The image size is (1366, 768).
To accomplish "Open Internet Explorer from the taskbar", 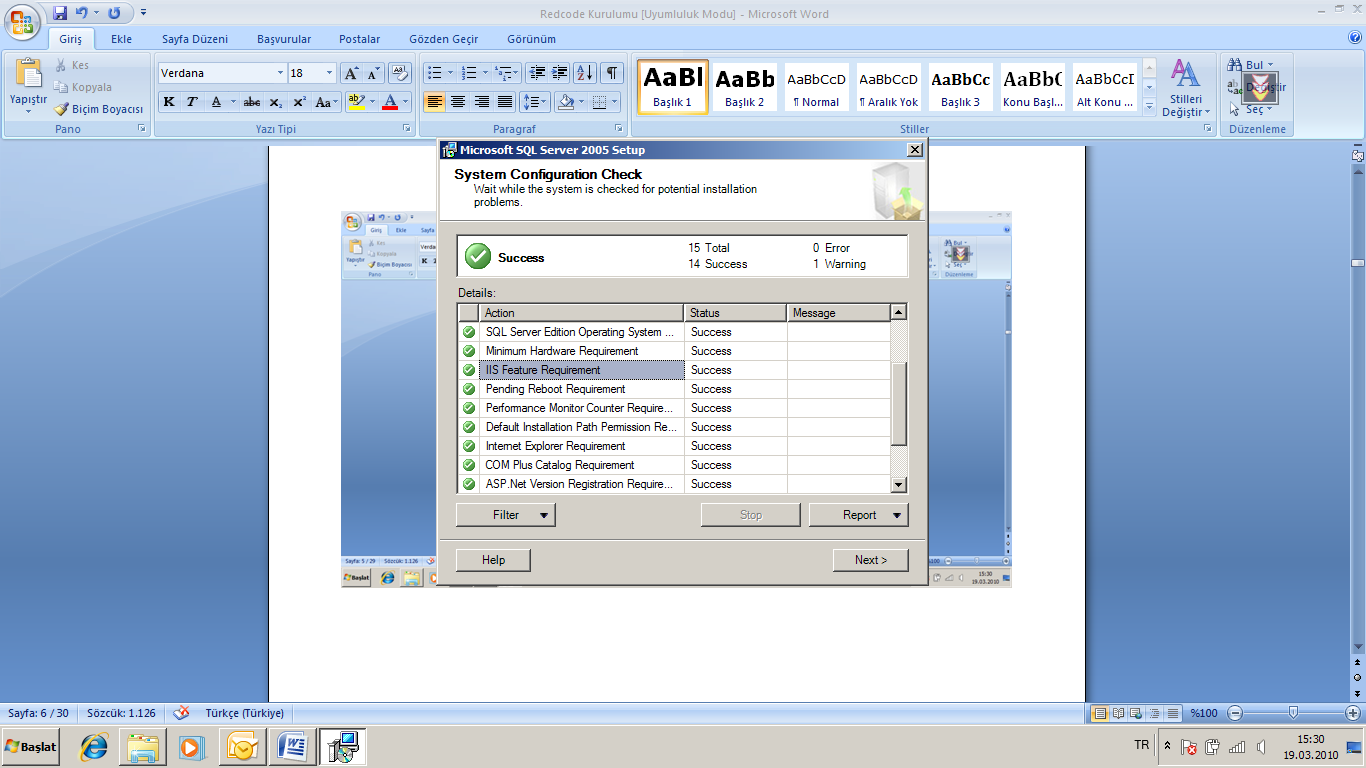I will tap(95, 747).
